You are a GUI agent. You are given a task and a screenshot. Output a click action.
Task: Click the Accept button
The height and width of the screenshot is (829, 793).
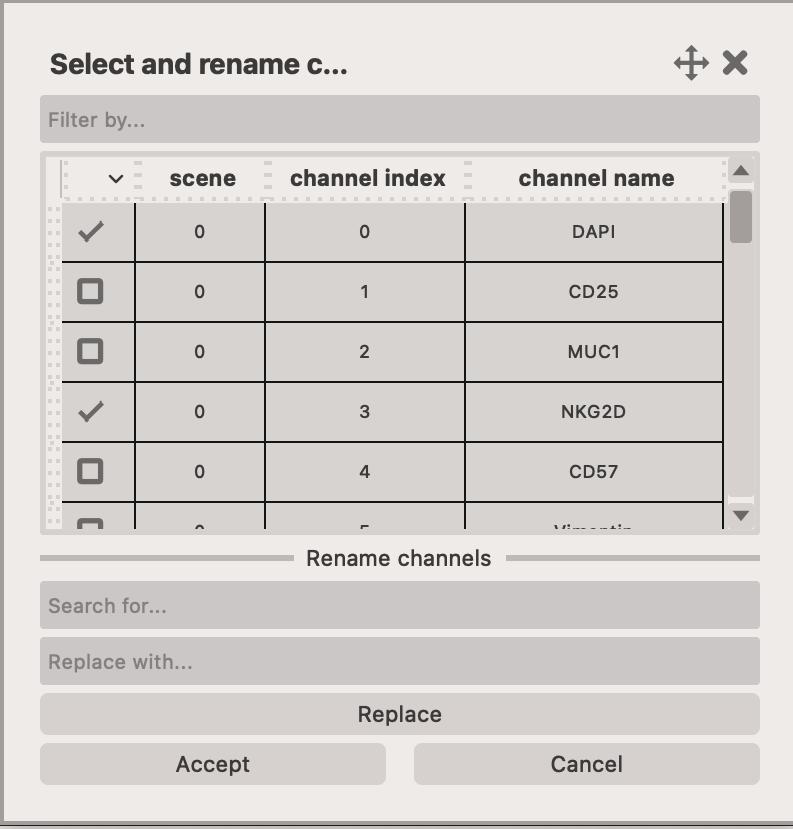click(212, 763)
